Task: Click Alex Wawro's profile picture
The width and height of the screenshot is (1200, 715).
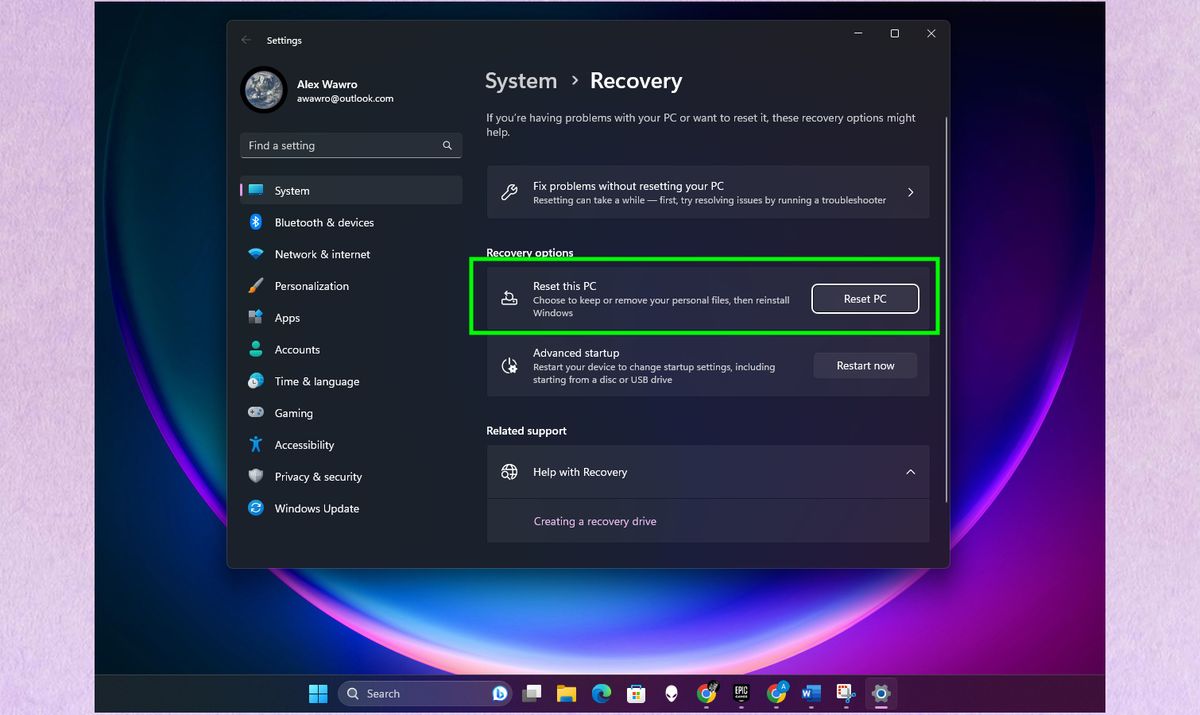Action: (x=263, y=90)
